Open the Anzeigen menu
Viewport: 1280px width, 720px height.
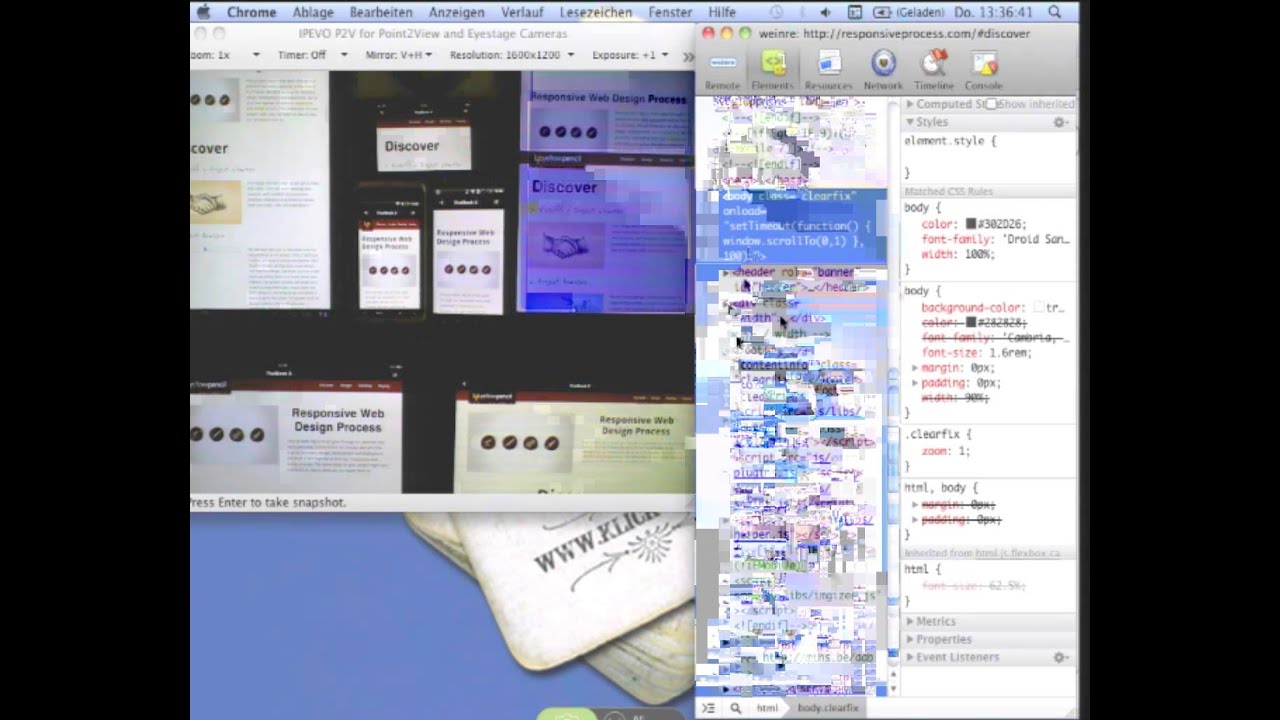(x=457, y=12)
